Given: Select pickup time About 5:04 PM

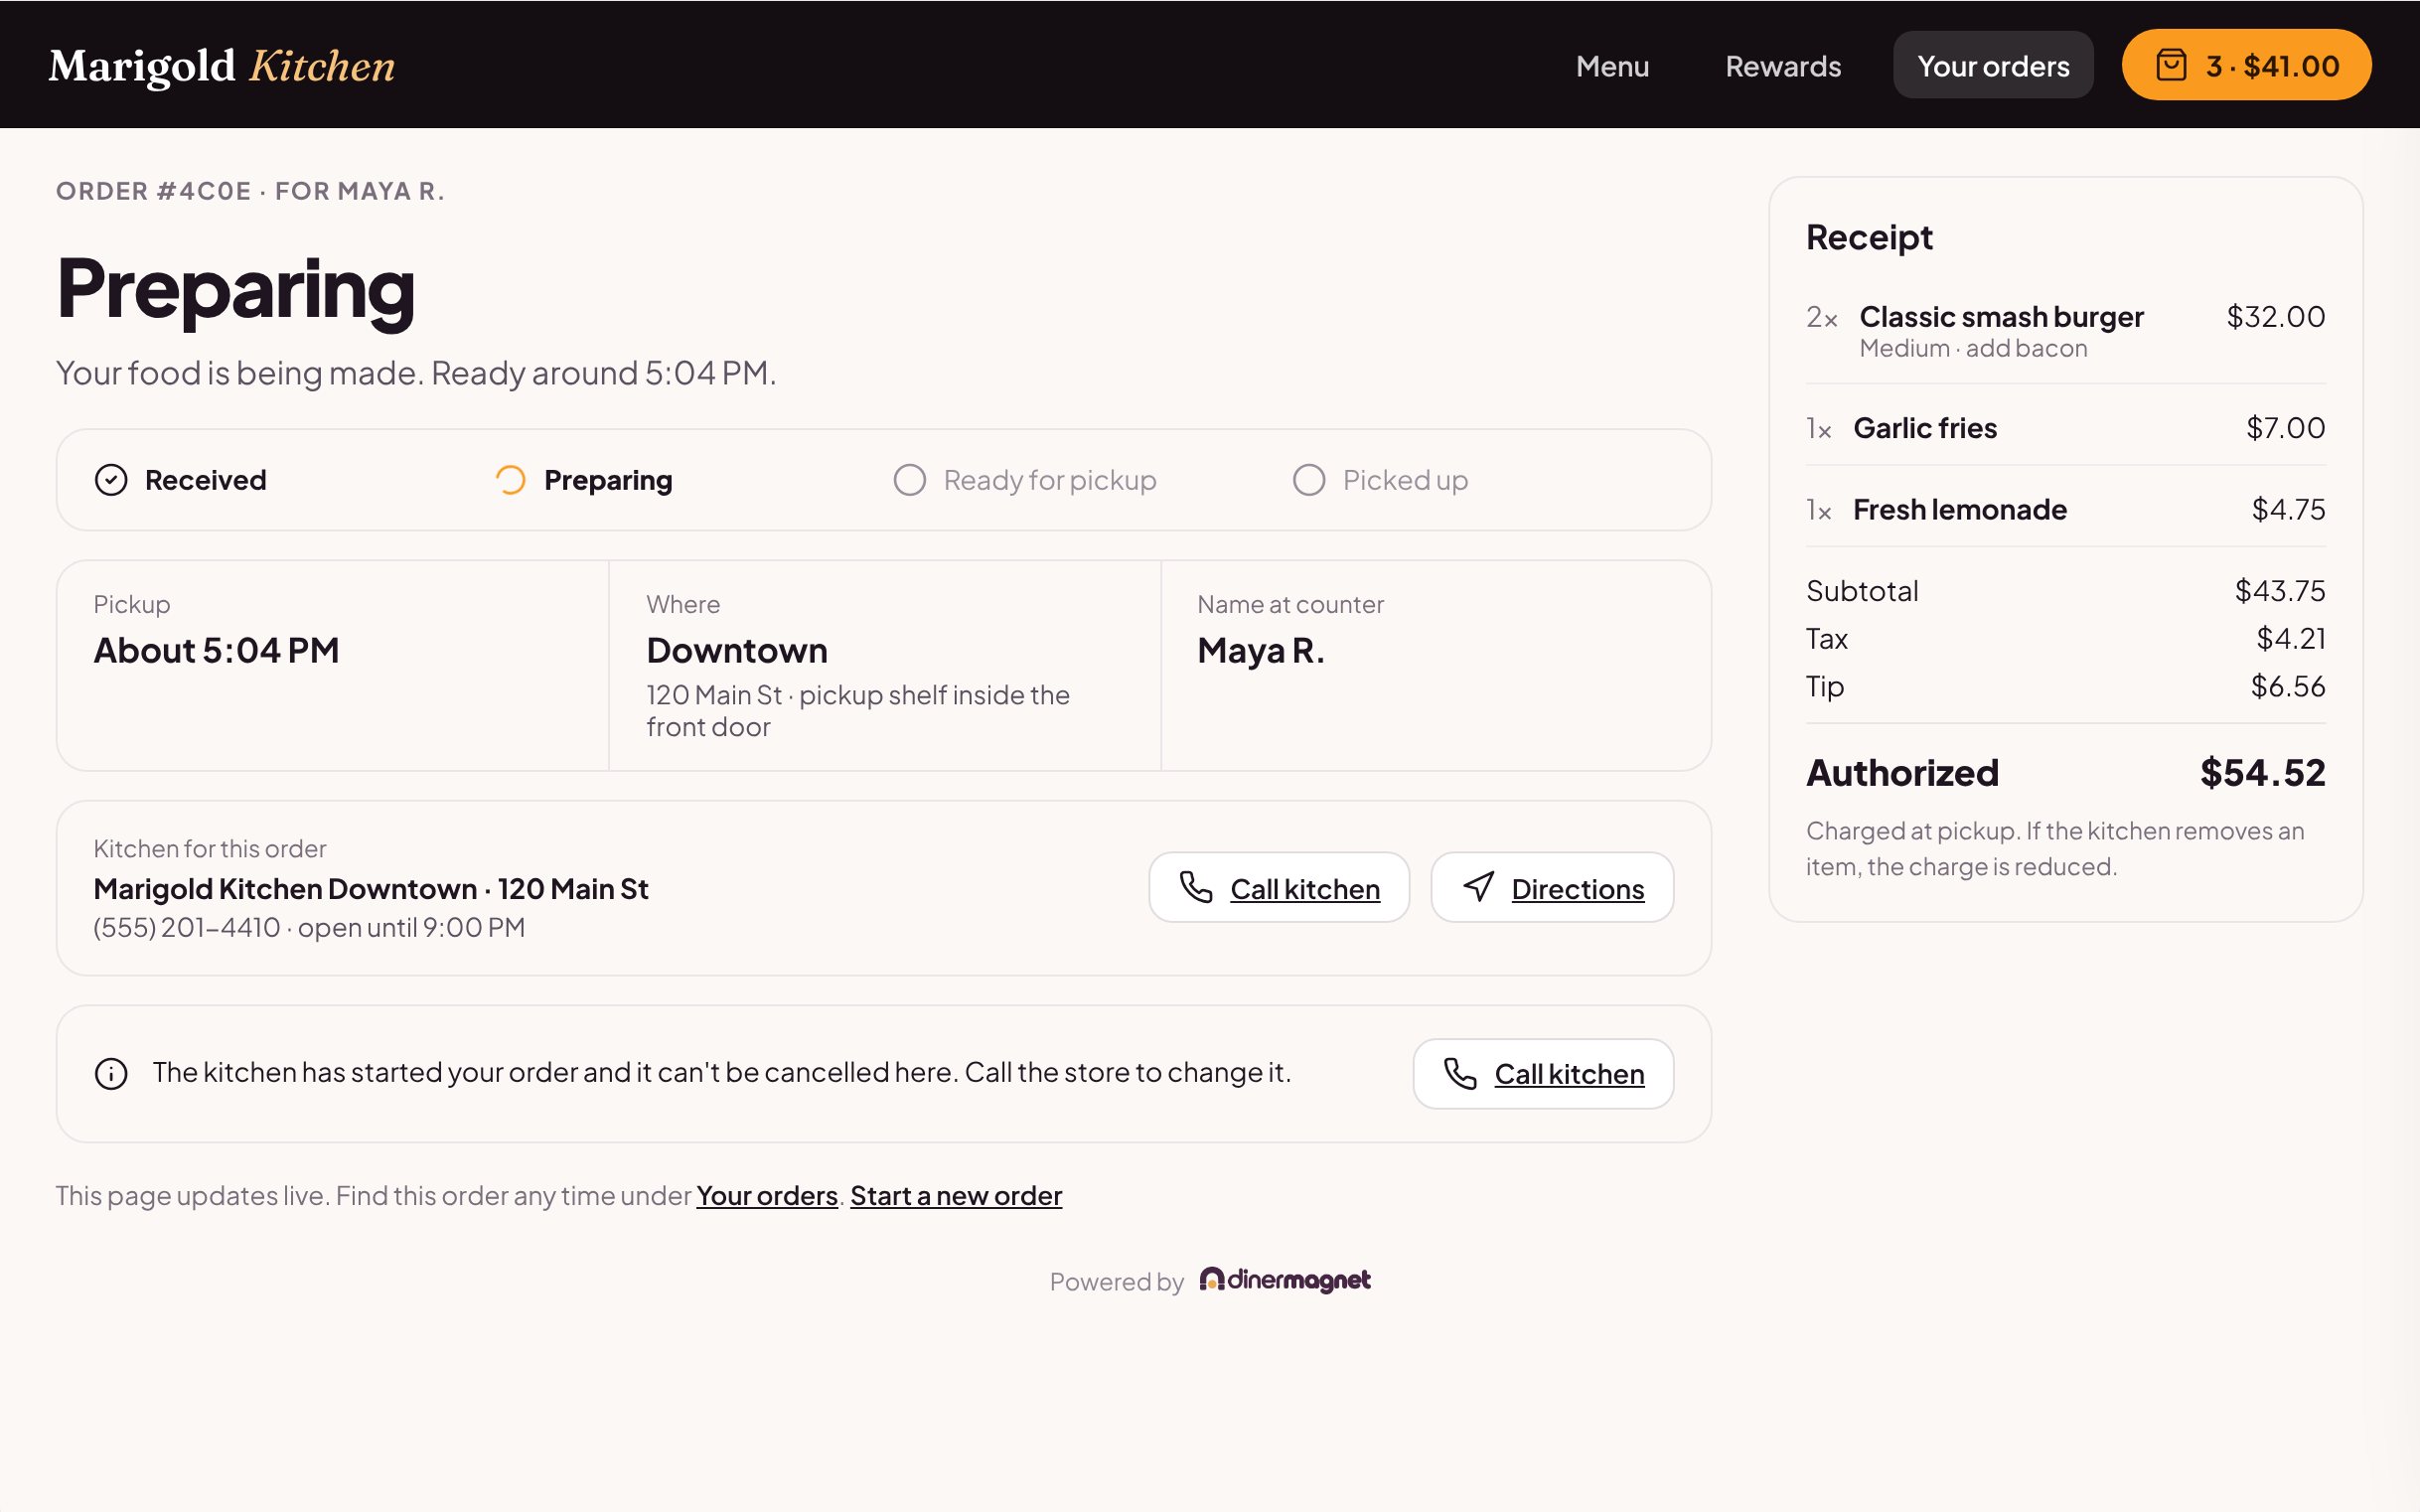Looking at the screenshot, I should tap(216, 650).
